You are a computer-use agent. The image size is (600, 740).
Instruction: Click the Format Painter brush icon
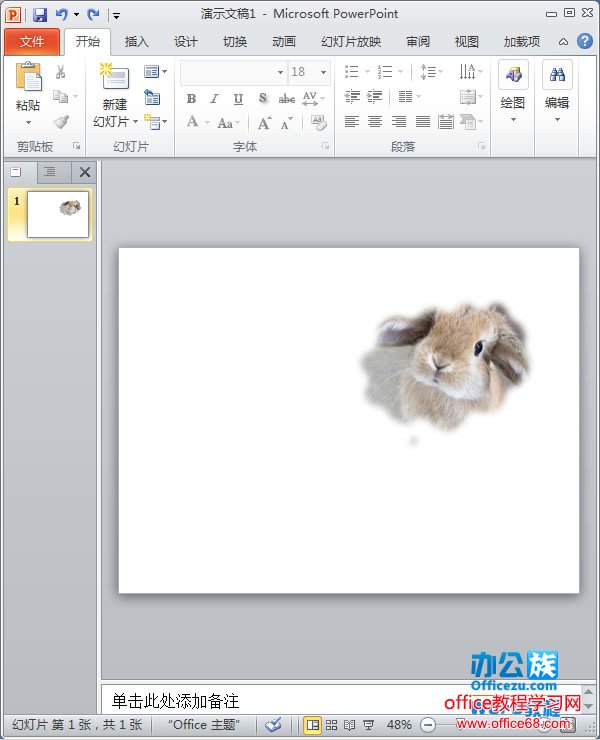(x=61, y=122)
